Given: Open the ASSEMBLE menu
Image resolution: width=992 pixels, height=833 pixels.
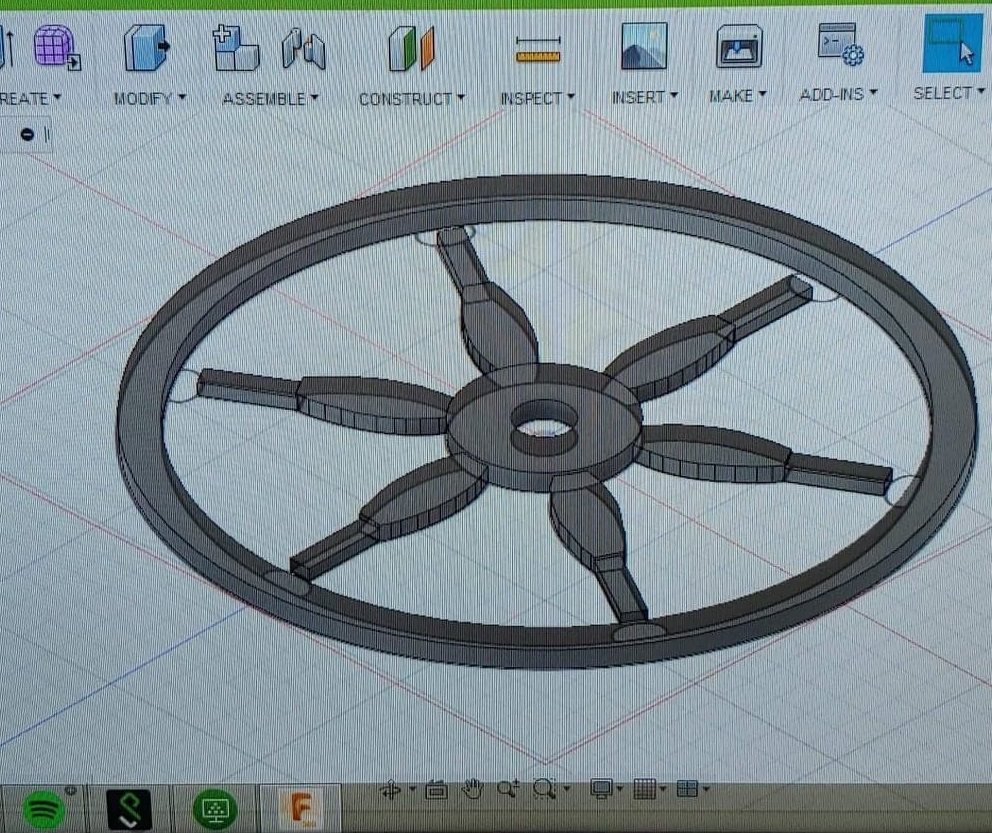Looking at the screenshot, I should (x=270, y=98).
